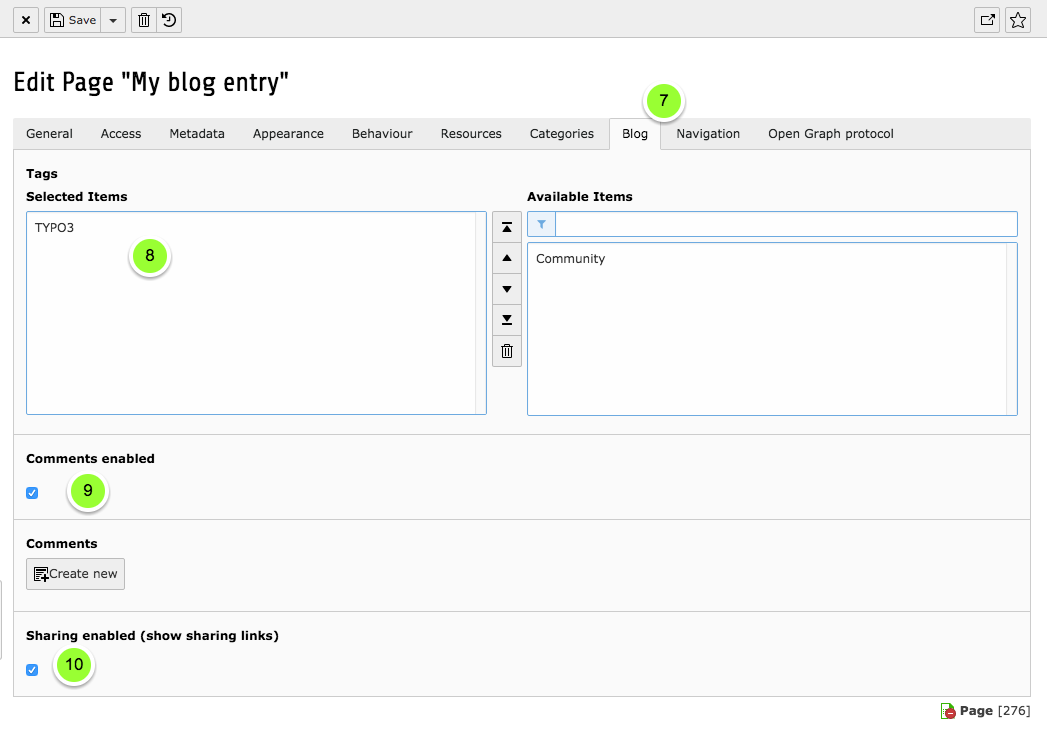
Task: Open the Resources tab
Action: point(471,134)
